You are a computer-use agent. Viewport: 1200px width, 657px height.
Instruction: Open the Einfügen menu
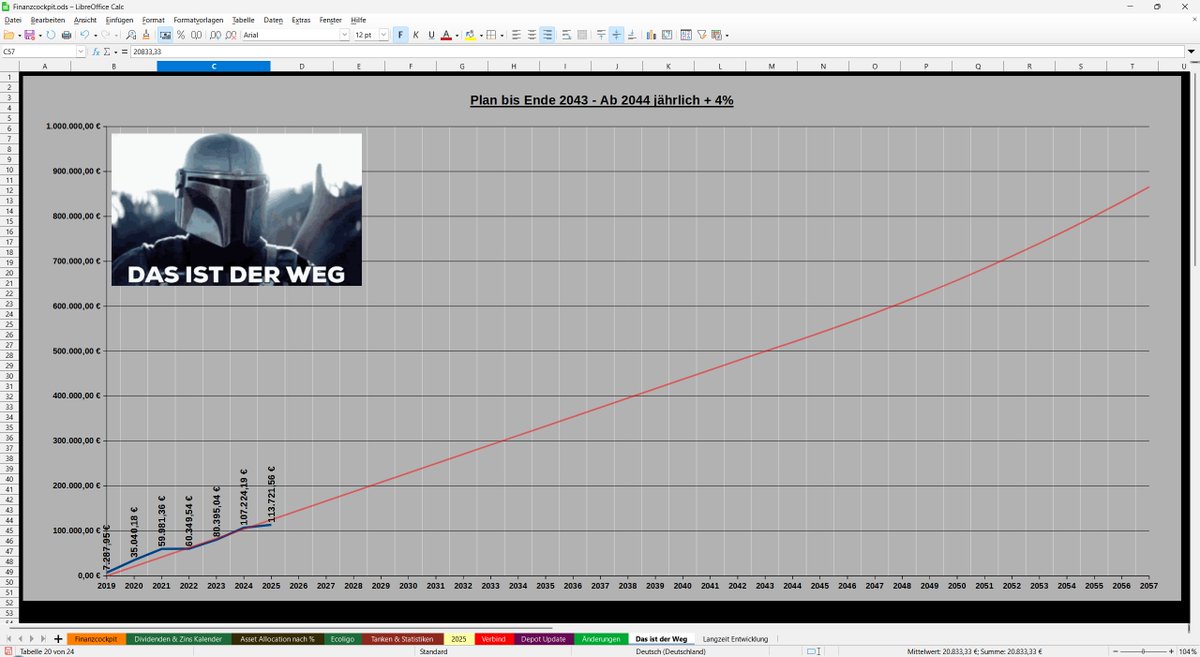click(x=119, y=20)
